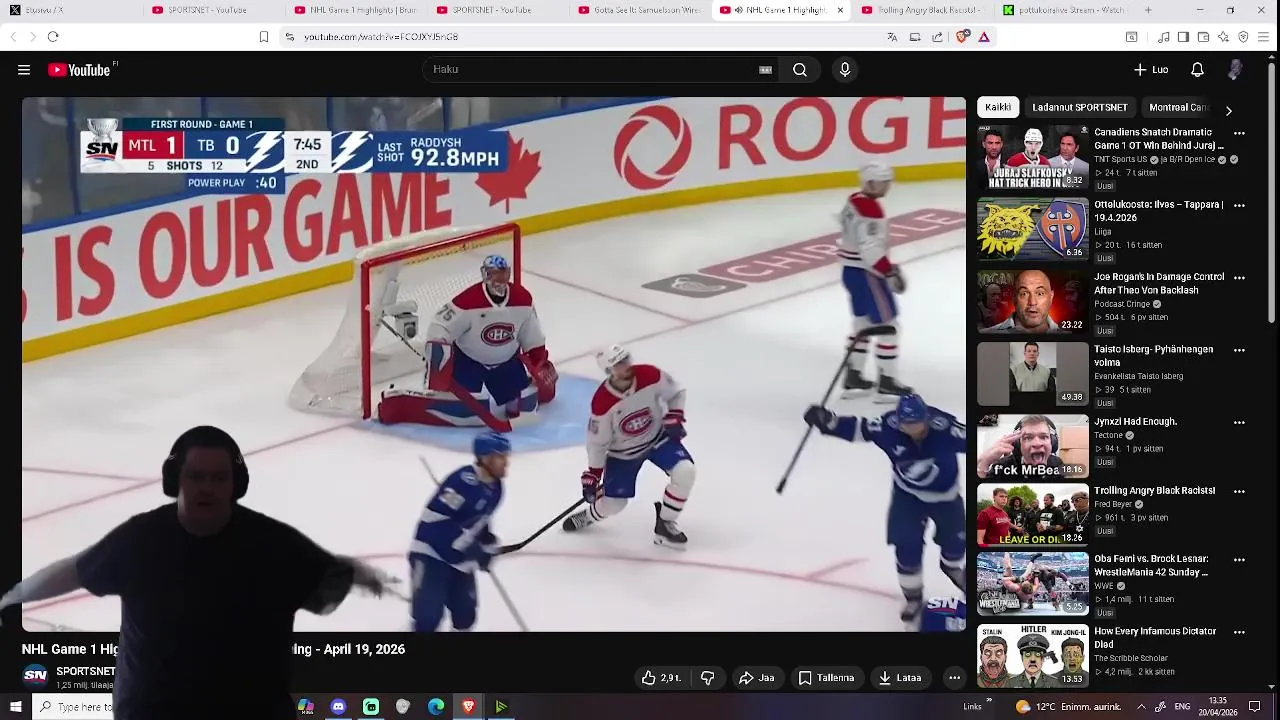Viewport: 1280px width, 720px height.
Task: Open the YouTube hamburger guide menu
Action: [x=24, y=70]
